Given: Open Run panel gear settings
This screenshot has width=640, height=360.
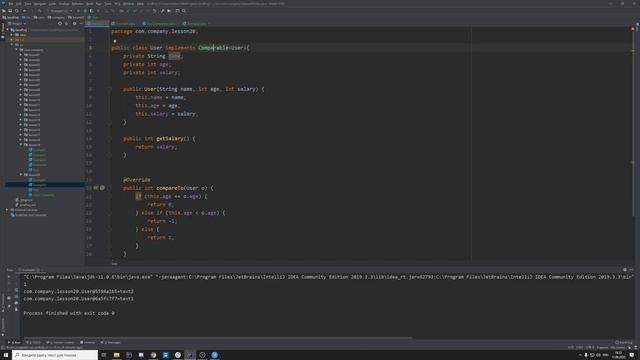Looking at the screenshot, I should pyautogui.click(x=624, y=270).
